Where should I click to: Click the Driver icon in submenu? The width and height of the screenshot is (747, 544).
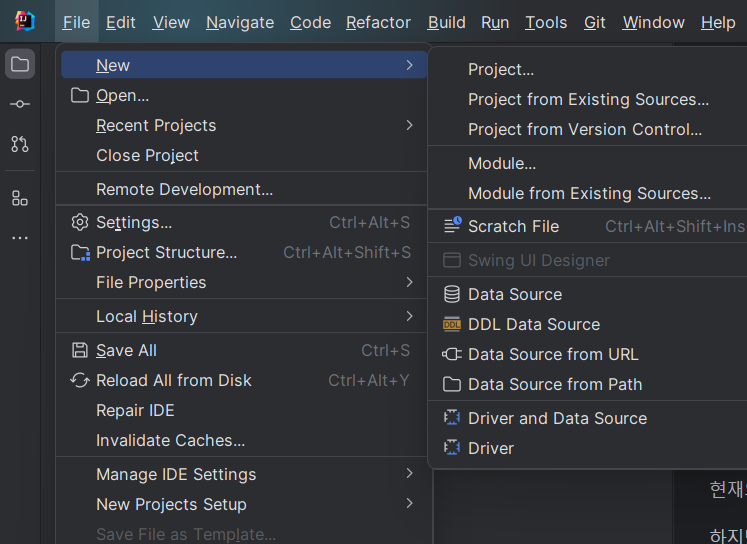(x=452, y=448)
